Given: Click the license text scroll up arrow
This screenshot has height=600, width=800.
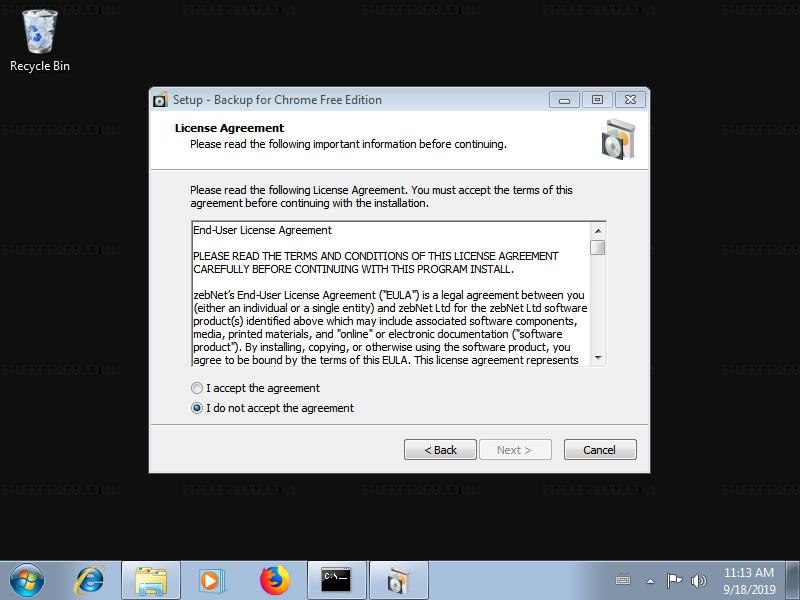Looking at the screenshot, I should pyautogui.click(x=598, y=231).
